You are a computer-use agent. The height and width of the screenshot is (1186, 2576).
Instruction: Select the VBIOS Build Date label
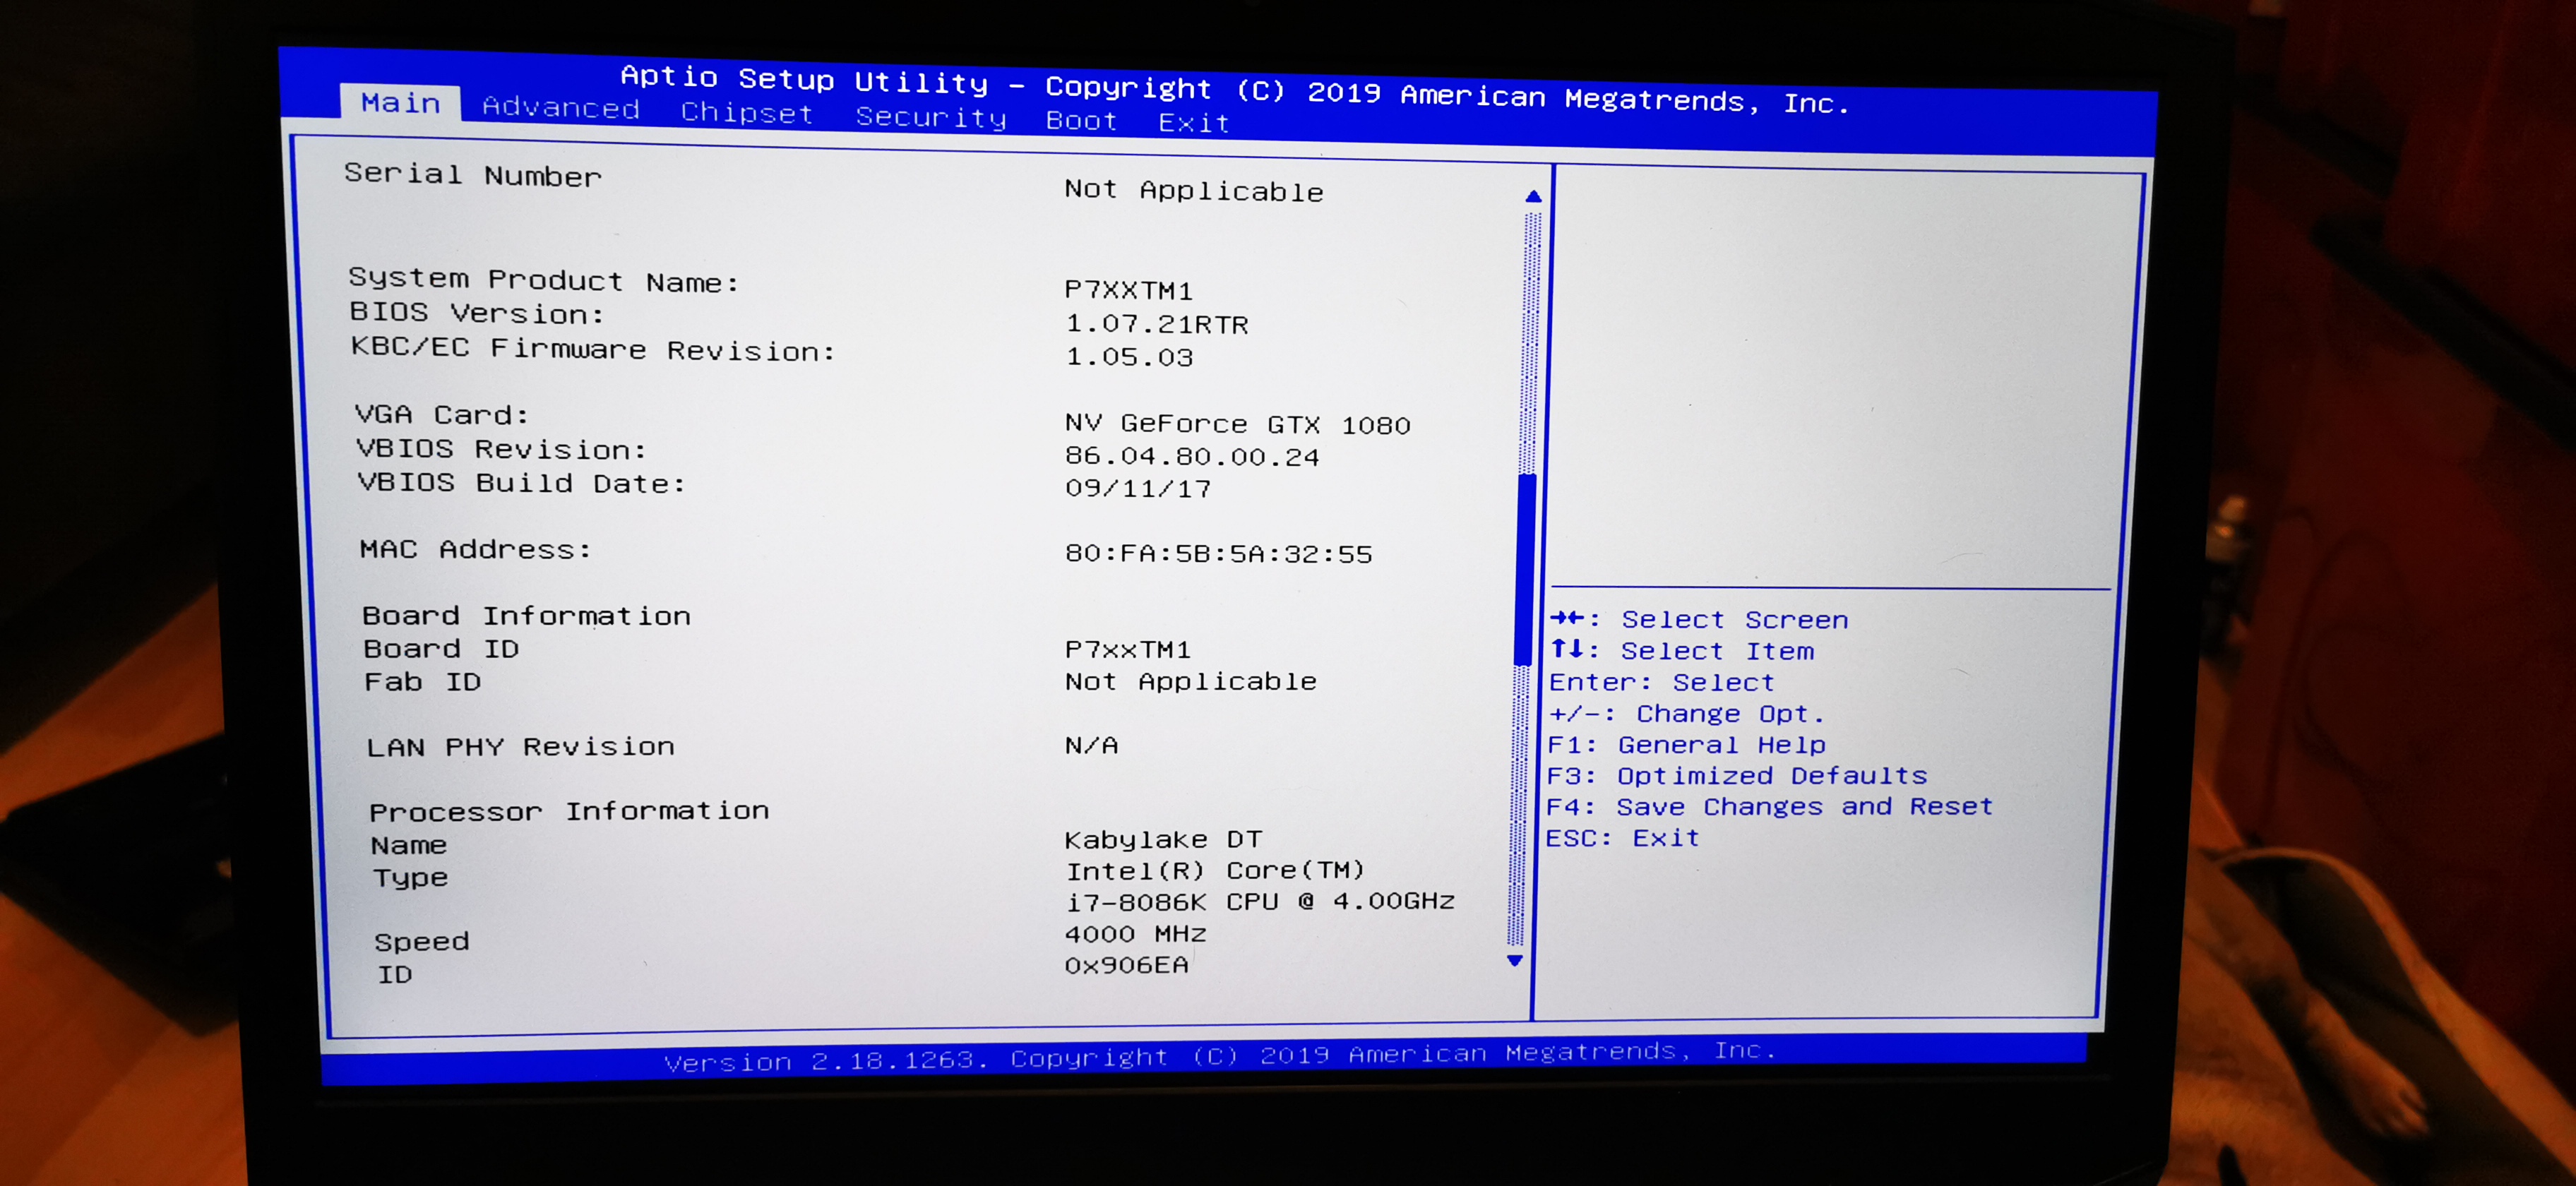coord(522,482)
